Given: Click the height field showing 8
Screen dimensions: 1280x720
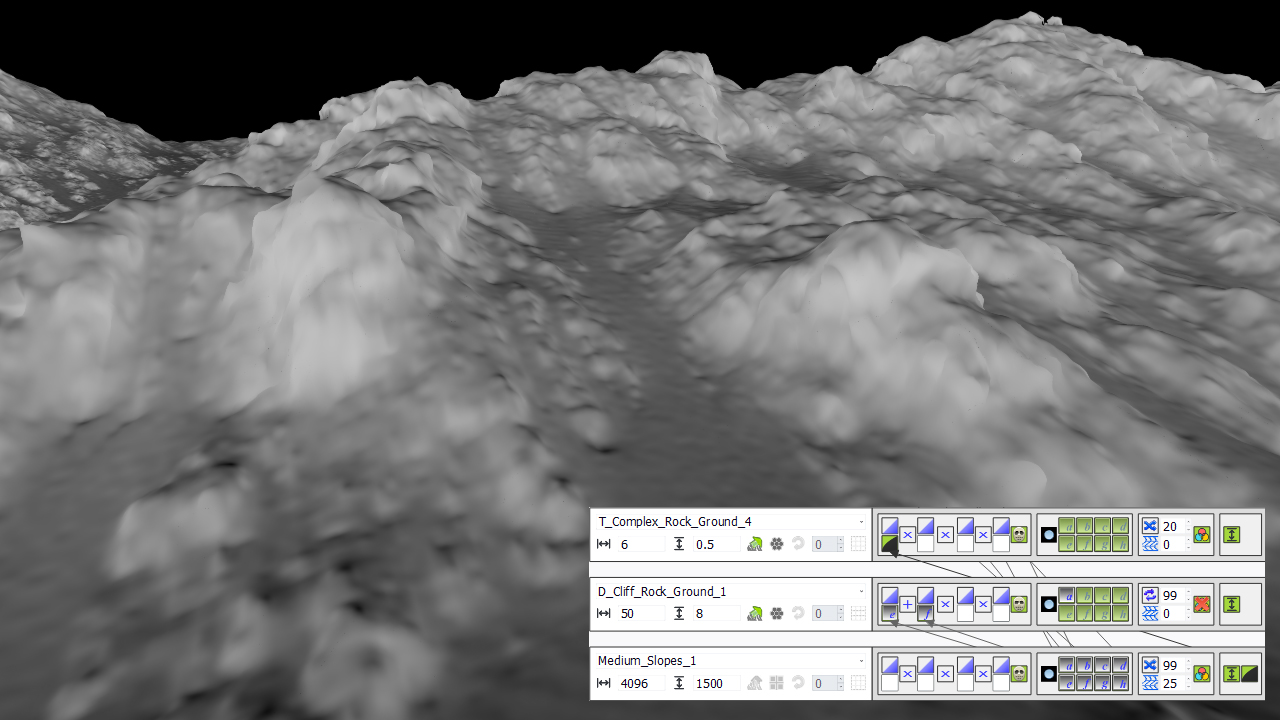Looking at the screenshot, I should 715,614.
